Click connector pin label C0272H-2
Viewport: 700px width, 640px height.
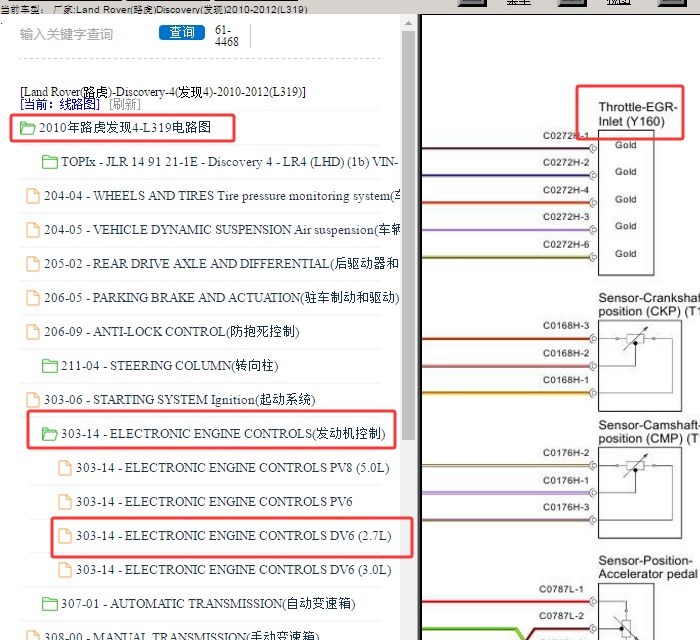click(x=566, y=162)
